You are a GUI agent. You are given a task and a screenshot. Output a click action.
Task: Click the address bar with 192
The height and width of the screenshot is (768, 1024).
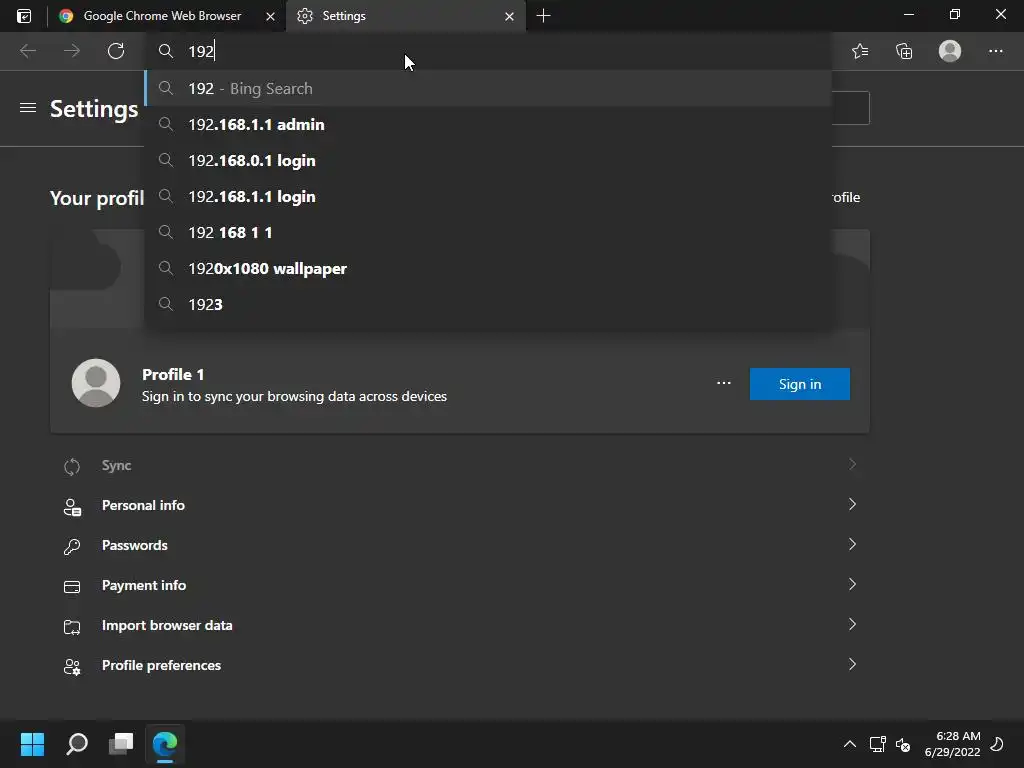(x=487, y=51)
